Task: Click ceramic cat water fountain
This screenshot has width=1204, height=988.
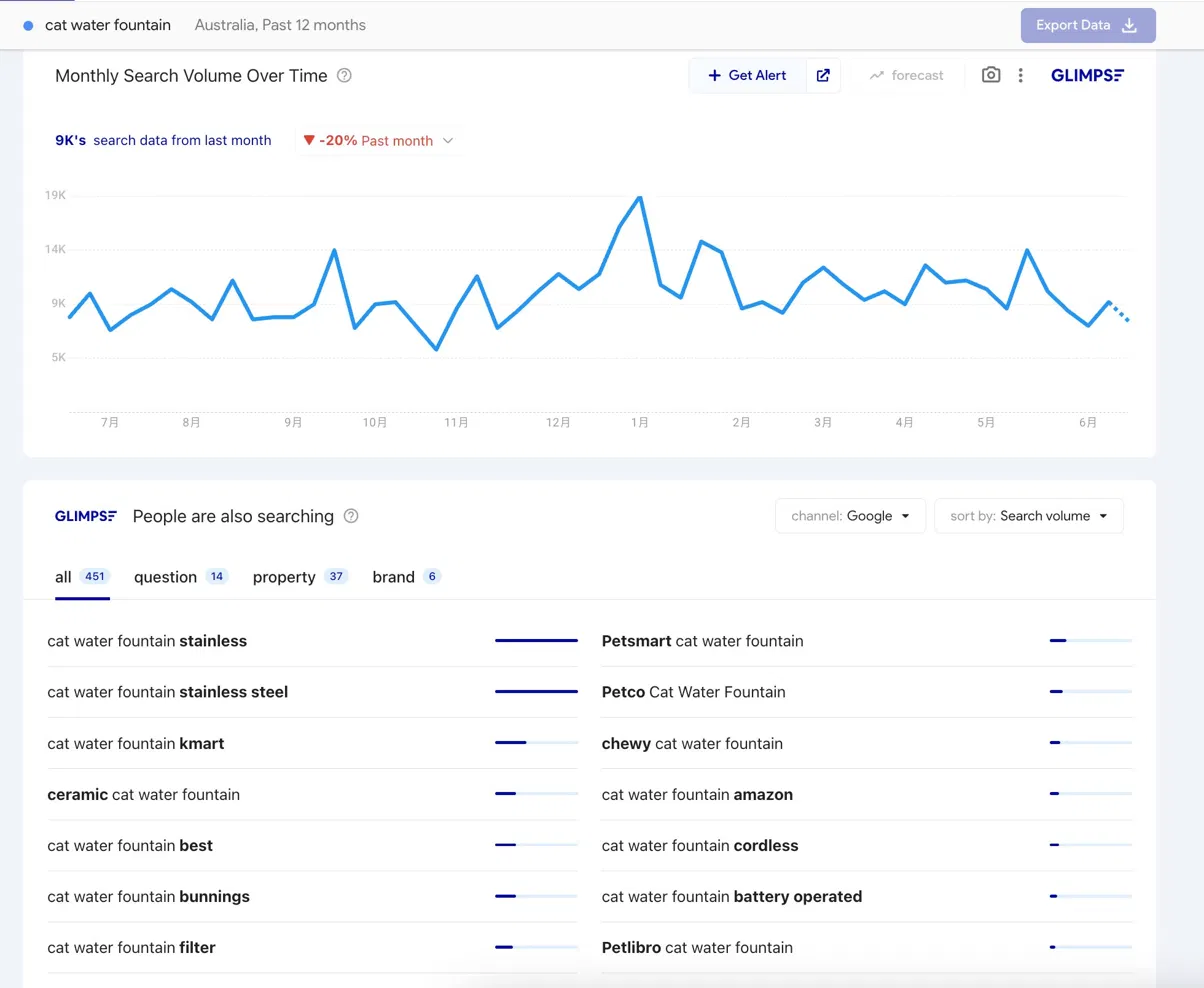Action: tap(144, 795)
